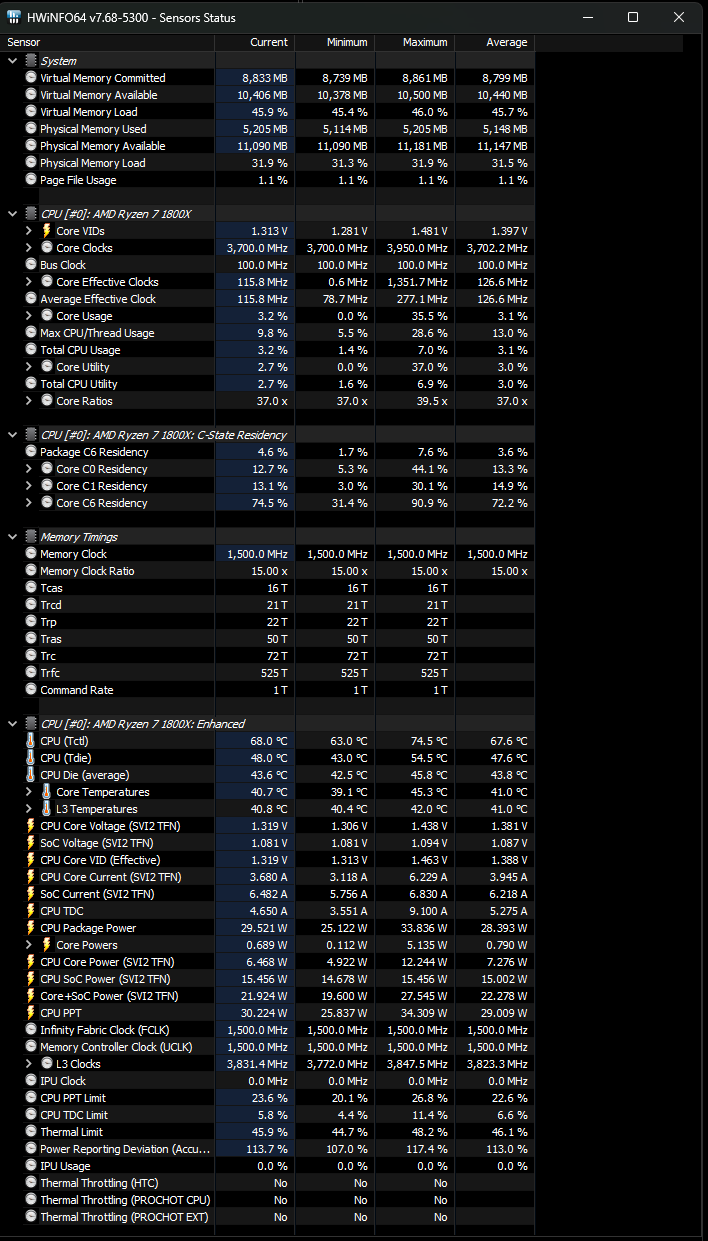
Task: Click the Package C6 Residency sensor icon
Action: click(x=31, y=452)
